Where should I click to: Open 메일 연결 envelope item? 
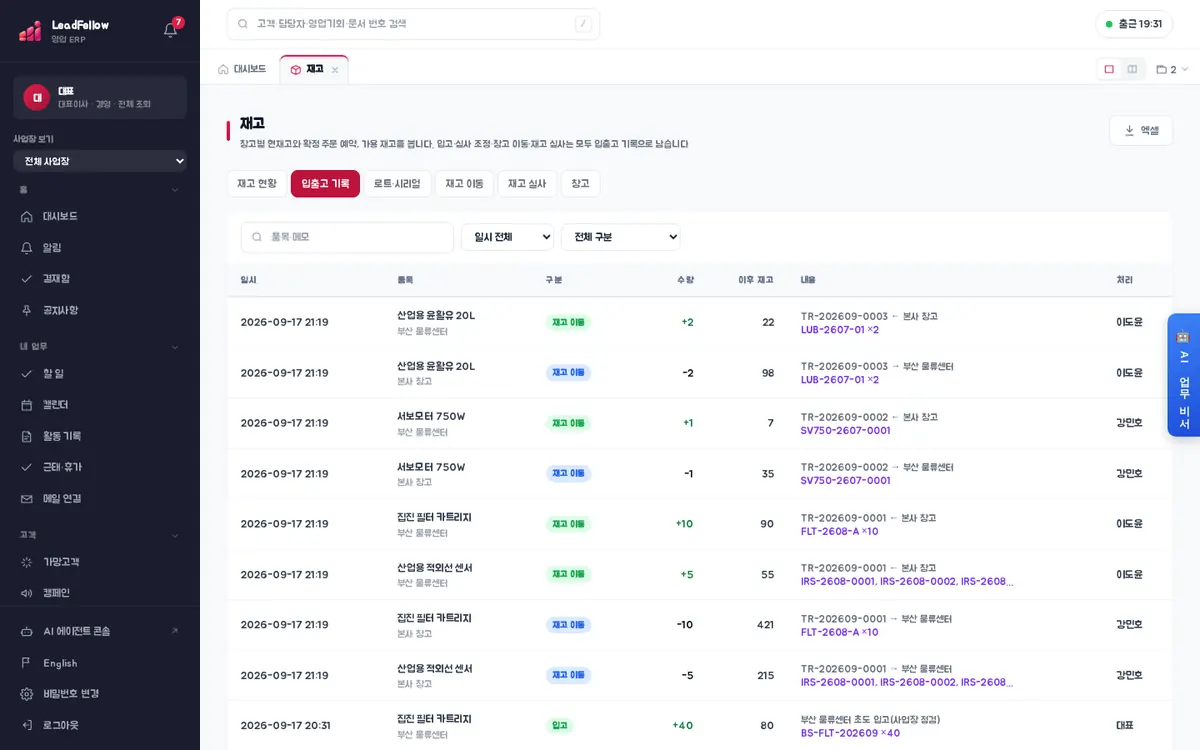pyautogui.click(x=100, y=498)
